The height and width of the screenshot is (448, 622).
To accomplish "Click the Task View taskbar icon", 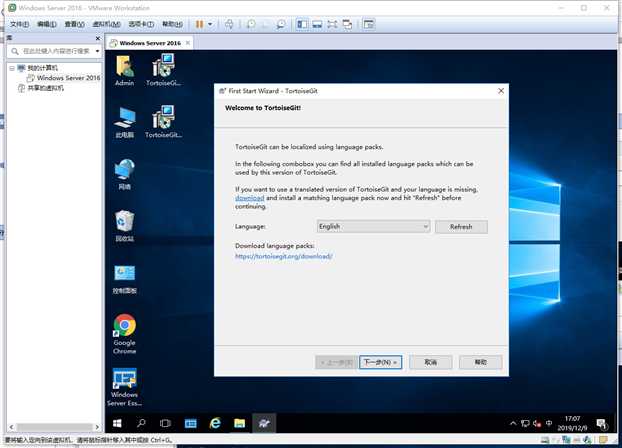I will tap(165, 423).
